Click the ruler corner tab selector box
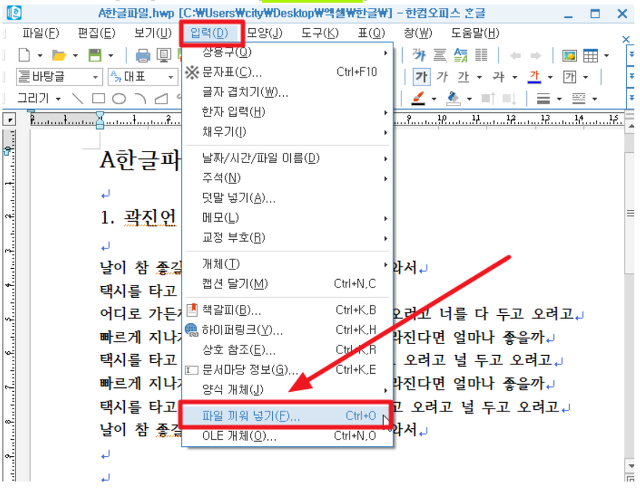This screenshot has width=640, height=494. pos(9,119)
